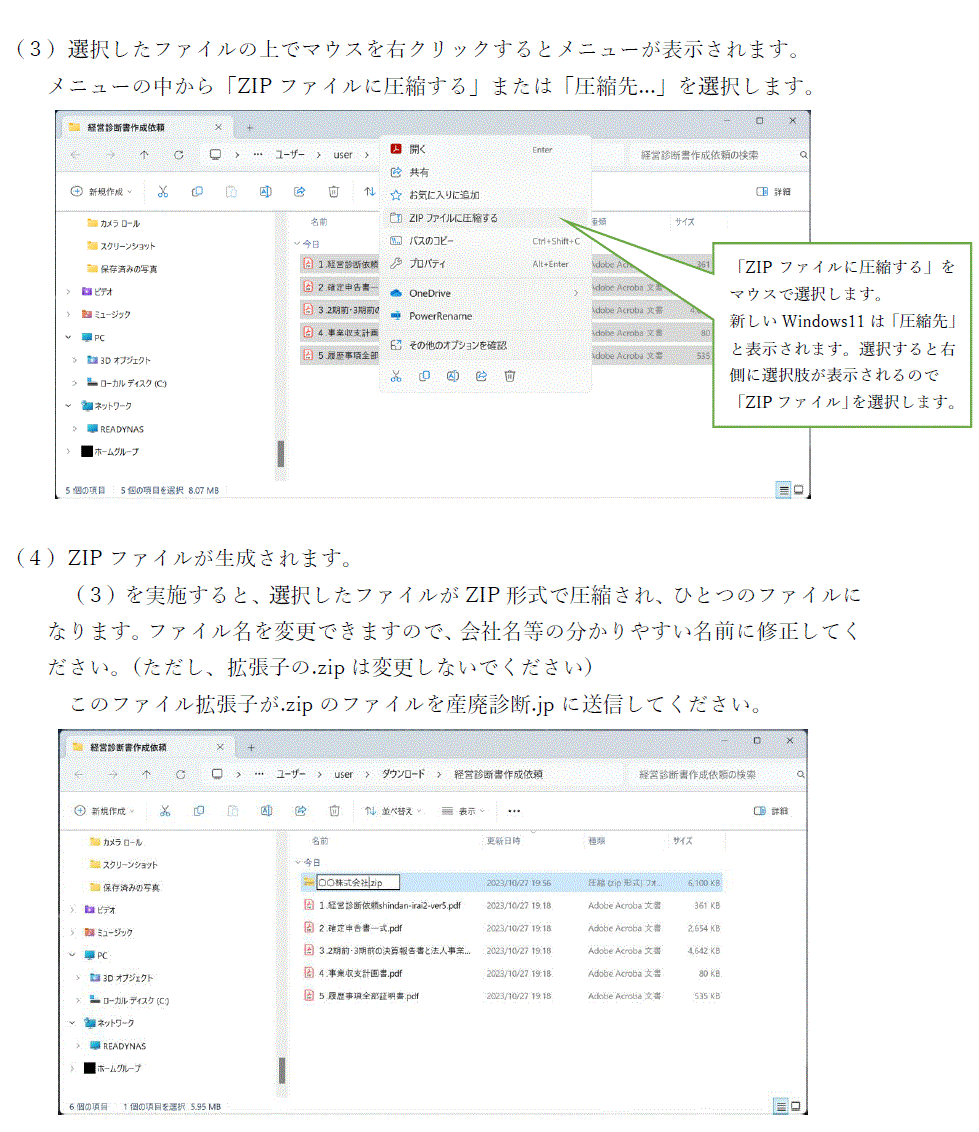
Task: Click PDF icon of '4.事業収支計画書.pdf' in lower window
Action: tap(309, 973)
